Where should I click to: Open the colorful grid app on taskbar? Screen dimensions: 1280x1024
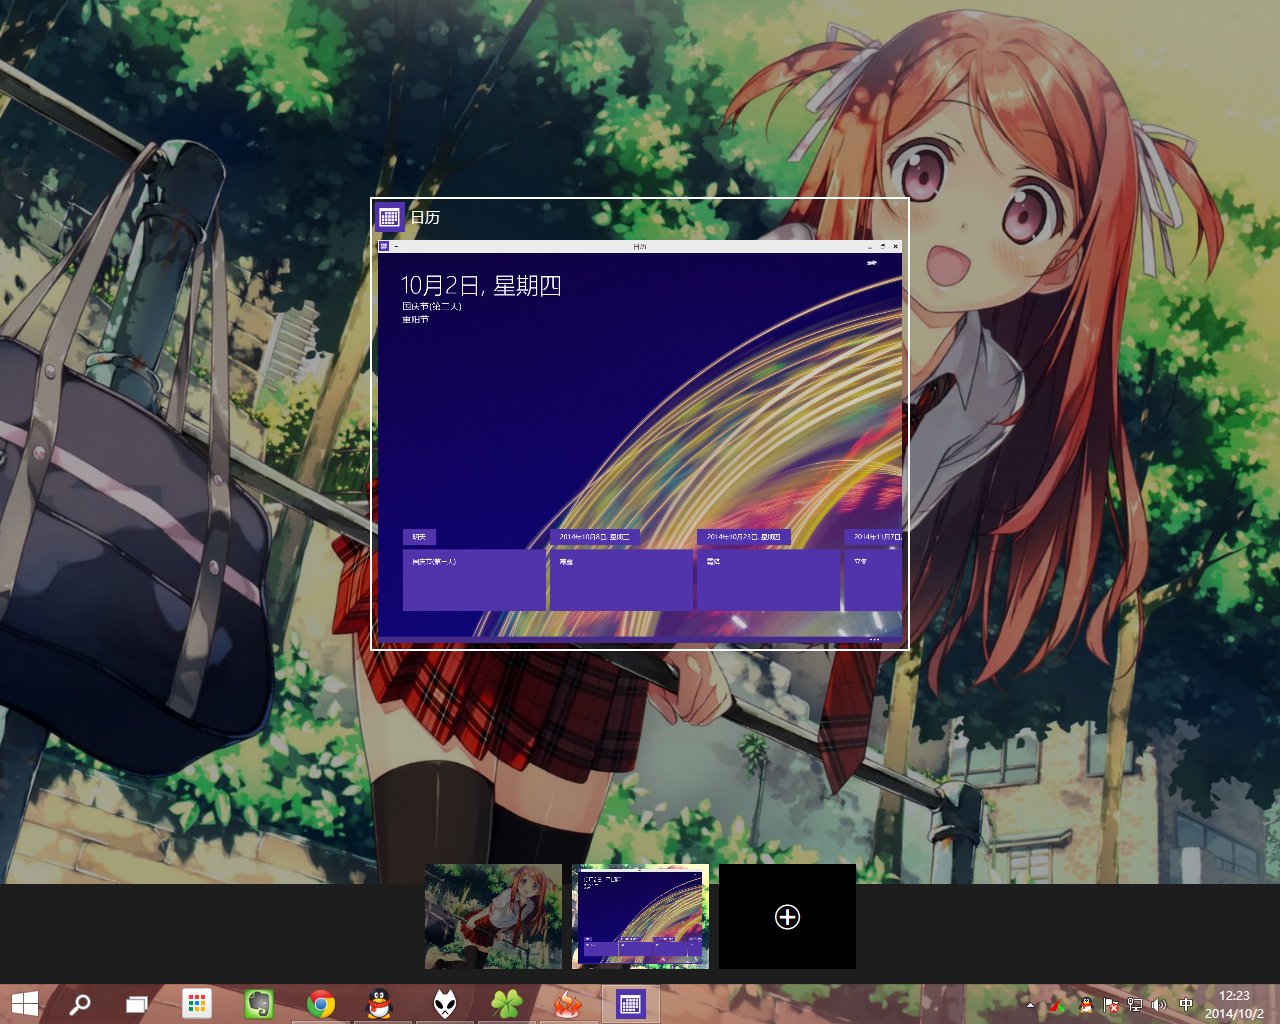tap(197, 1004)
